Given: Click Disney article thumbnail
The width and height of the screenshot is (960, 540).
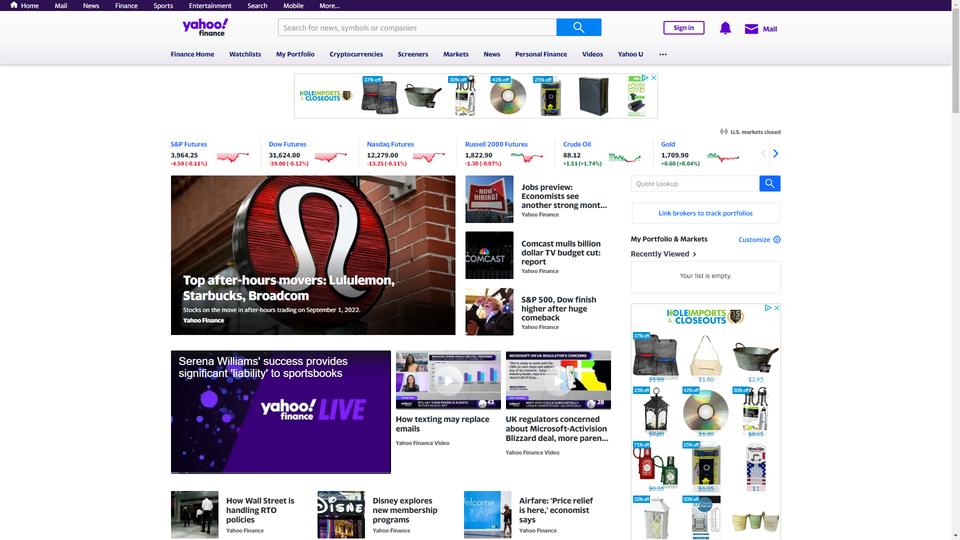Looking at the screenshot, I should 341,514.
